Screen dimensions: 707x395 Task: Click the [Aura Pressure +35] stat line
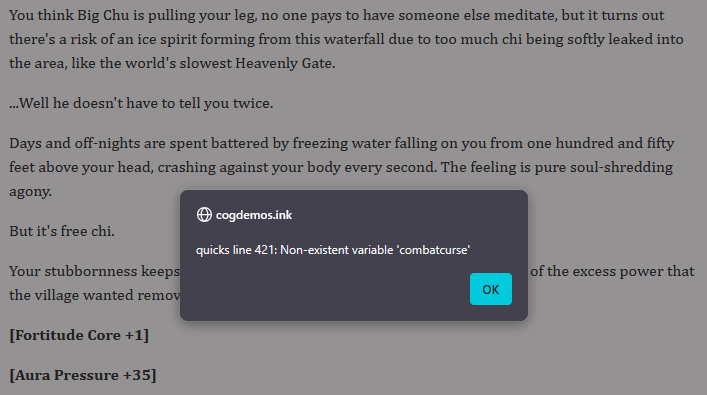click(x=83, y=375)
